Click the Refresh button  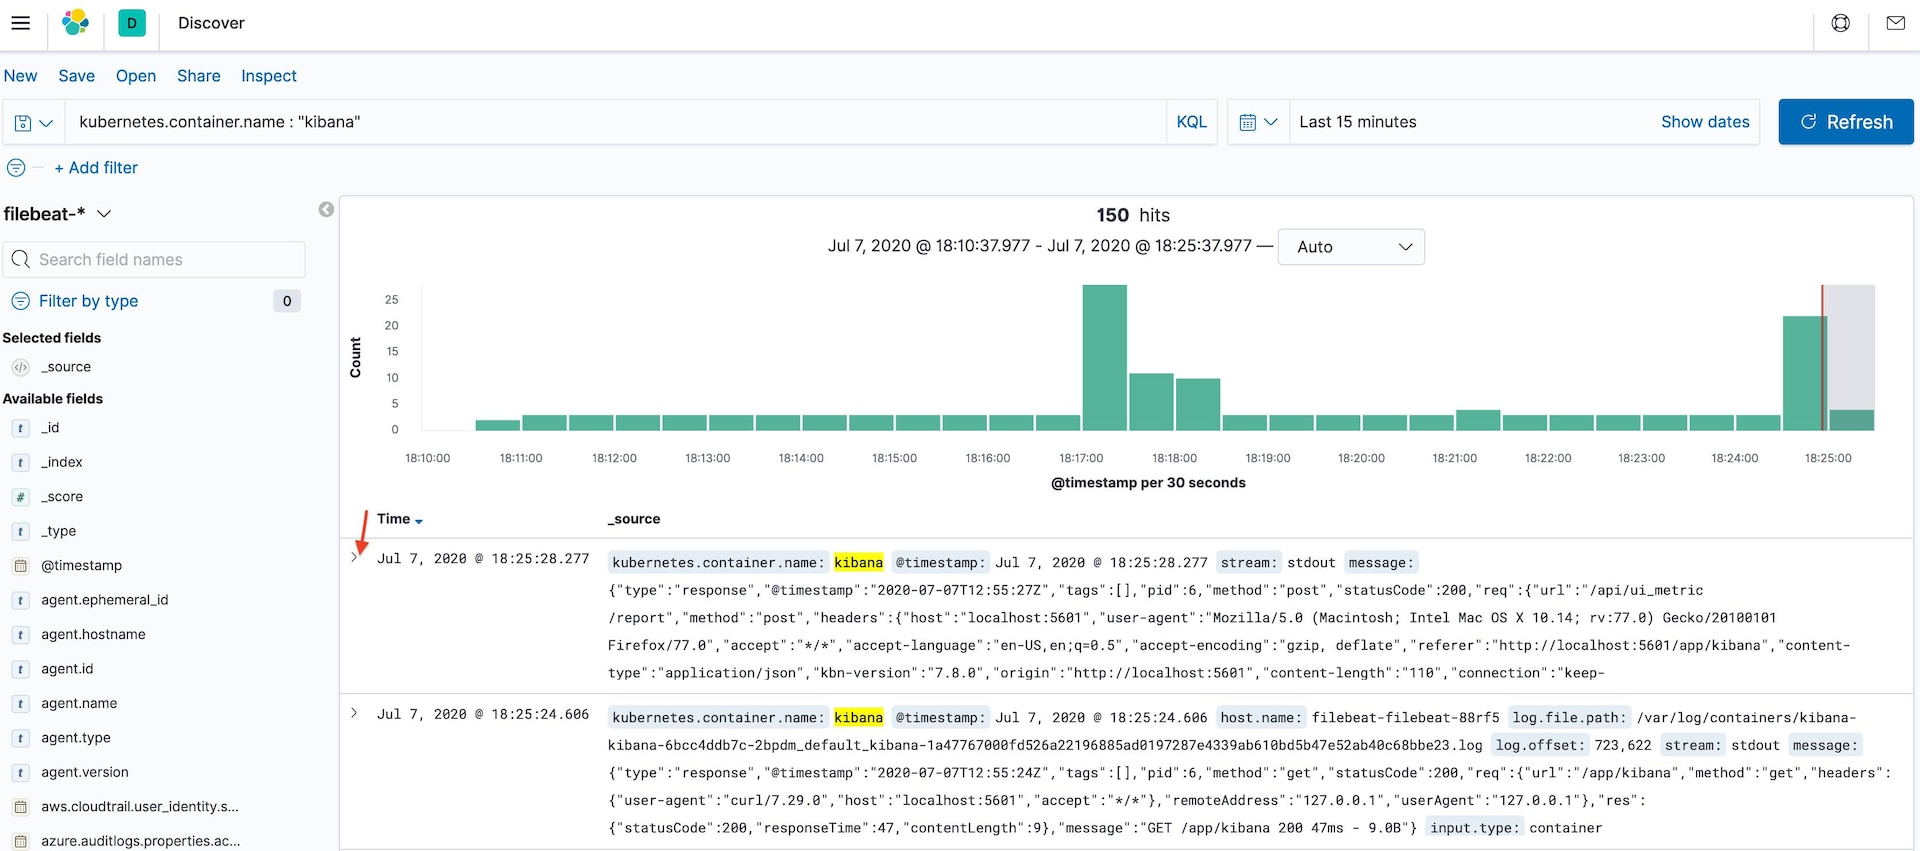[1846, 122]
